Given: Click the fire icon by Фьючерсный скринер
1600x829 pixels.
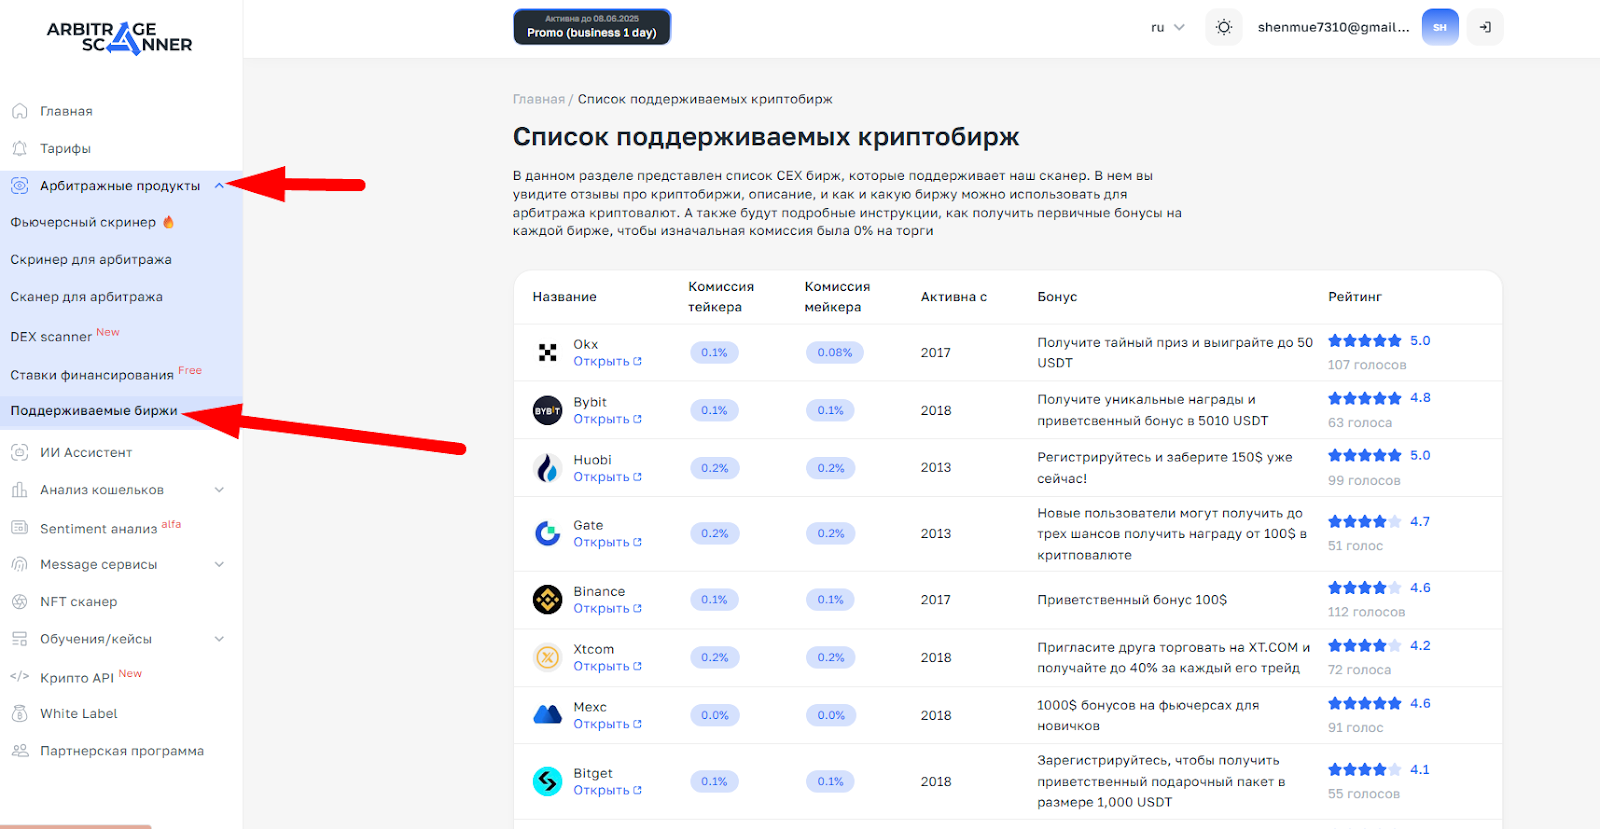Looking at the screenshot, I should tap(168, 222).
